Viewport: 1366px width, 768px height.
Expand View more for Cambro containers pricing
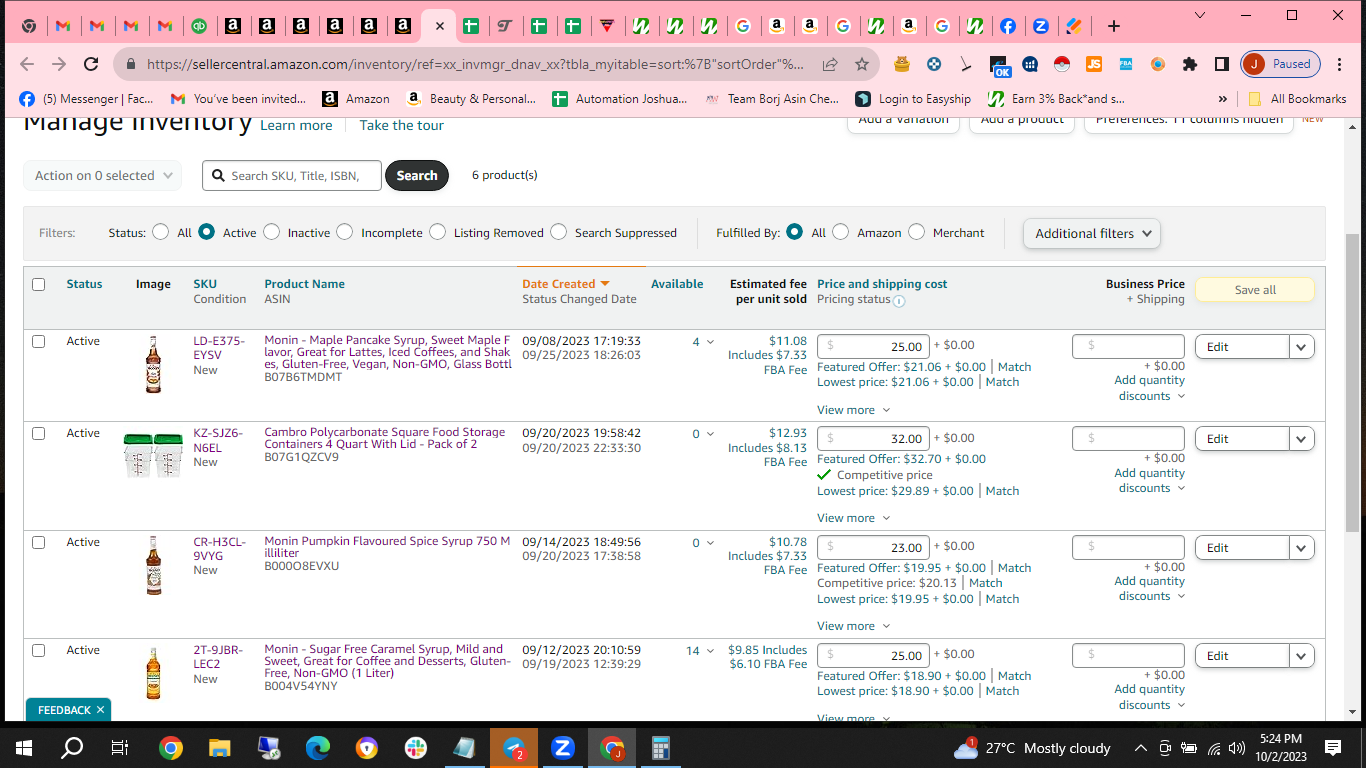pos(853,518)
